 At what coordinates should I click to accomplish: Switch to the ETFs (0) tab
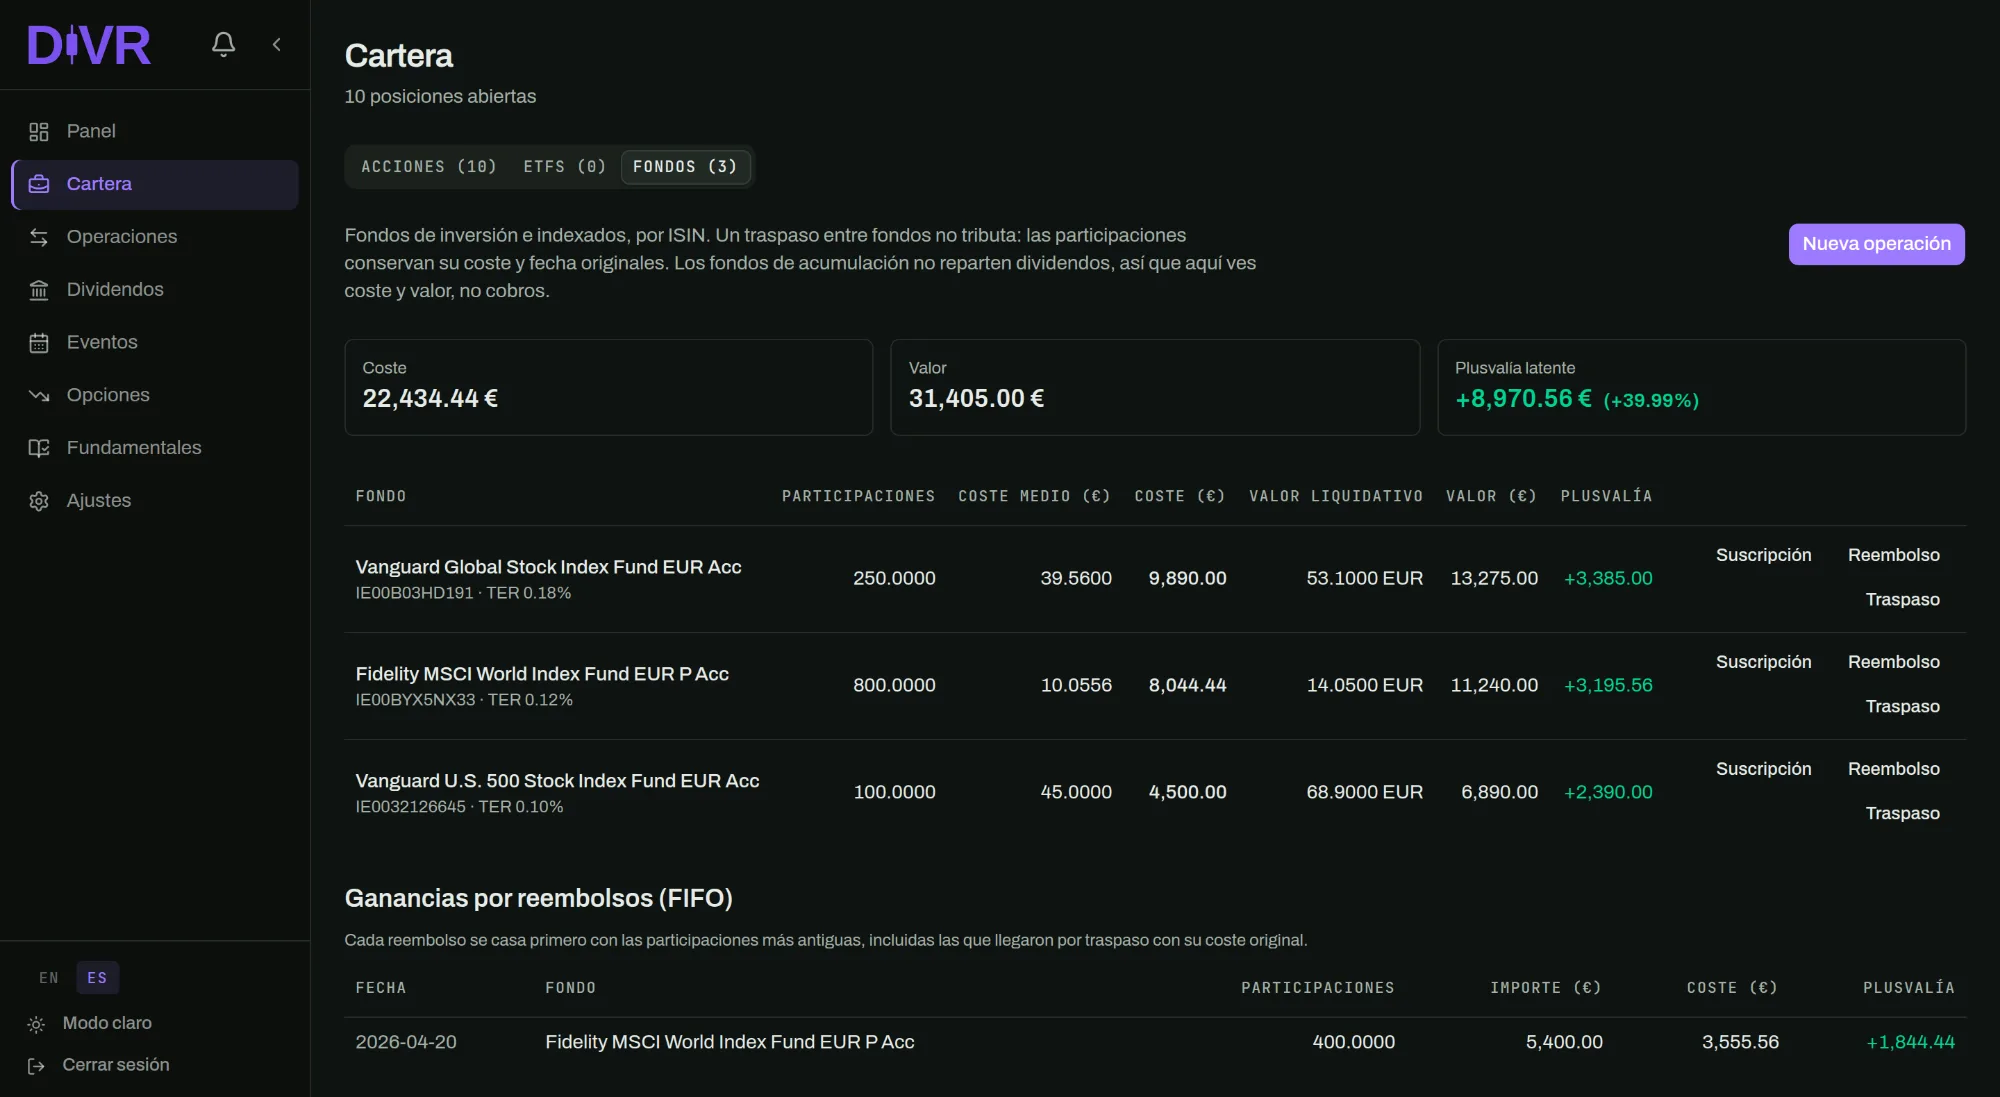point(565,166)
